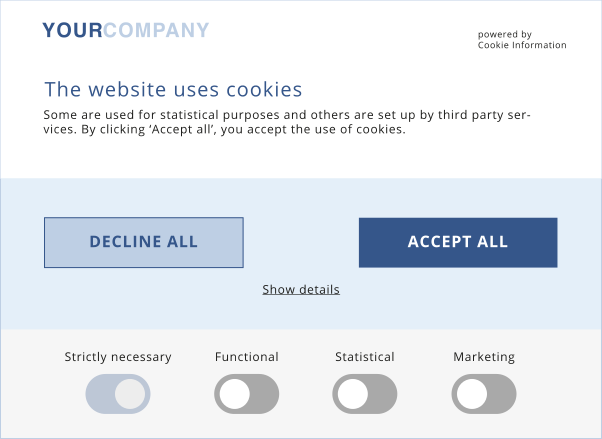Click empty space between the Decline and Accept buttons
Viewport: 602px width, 439px height.
[x=301, y=242]
